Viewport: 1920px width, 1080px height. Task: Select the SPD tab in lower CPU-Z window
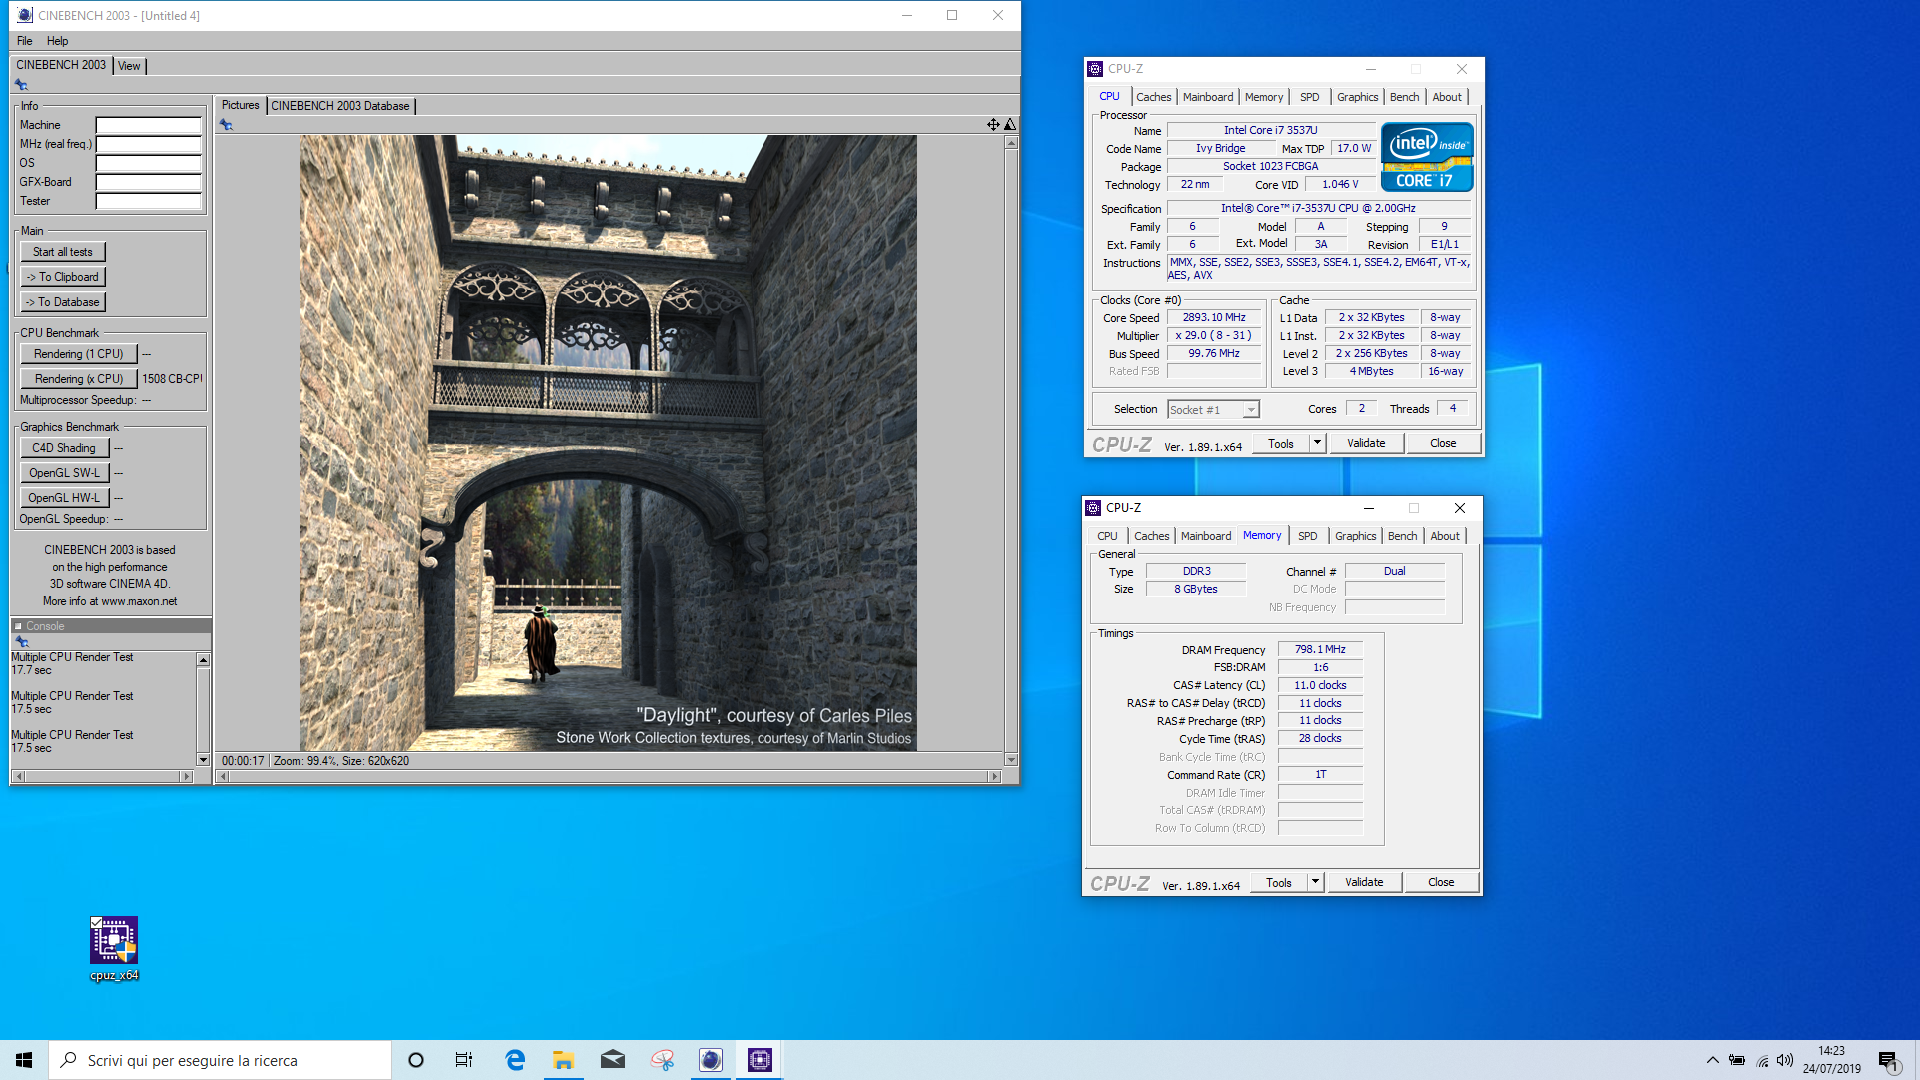pos(1307,536)
